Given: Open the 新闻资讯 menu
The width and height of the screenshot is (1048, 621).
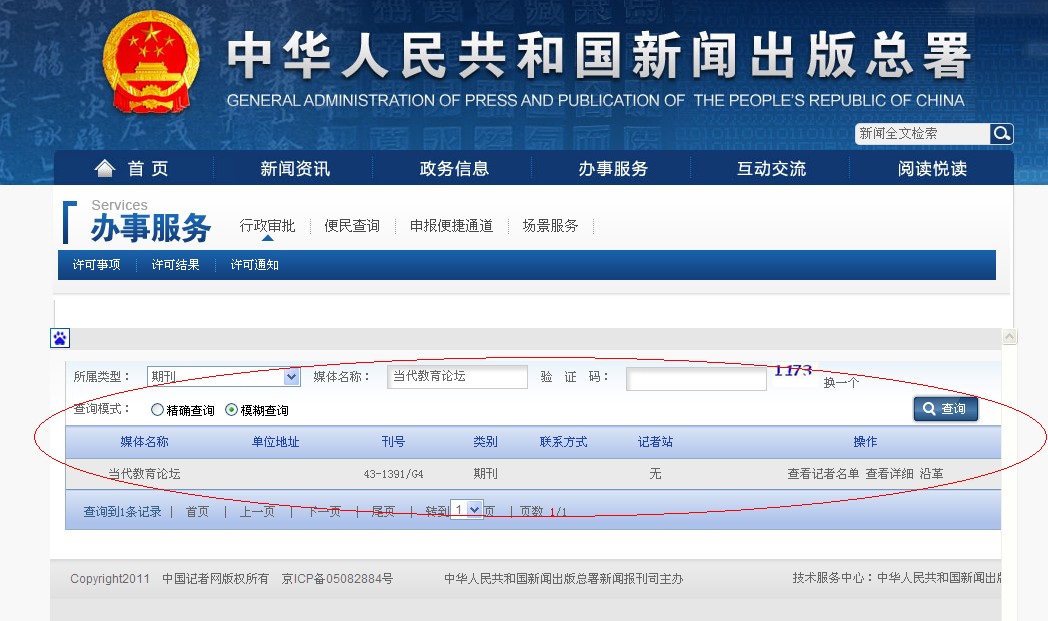Looking at the screenshot, I should click(x=295, y=168).
